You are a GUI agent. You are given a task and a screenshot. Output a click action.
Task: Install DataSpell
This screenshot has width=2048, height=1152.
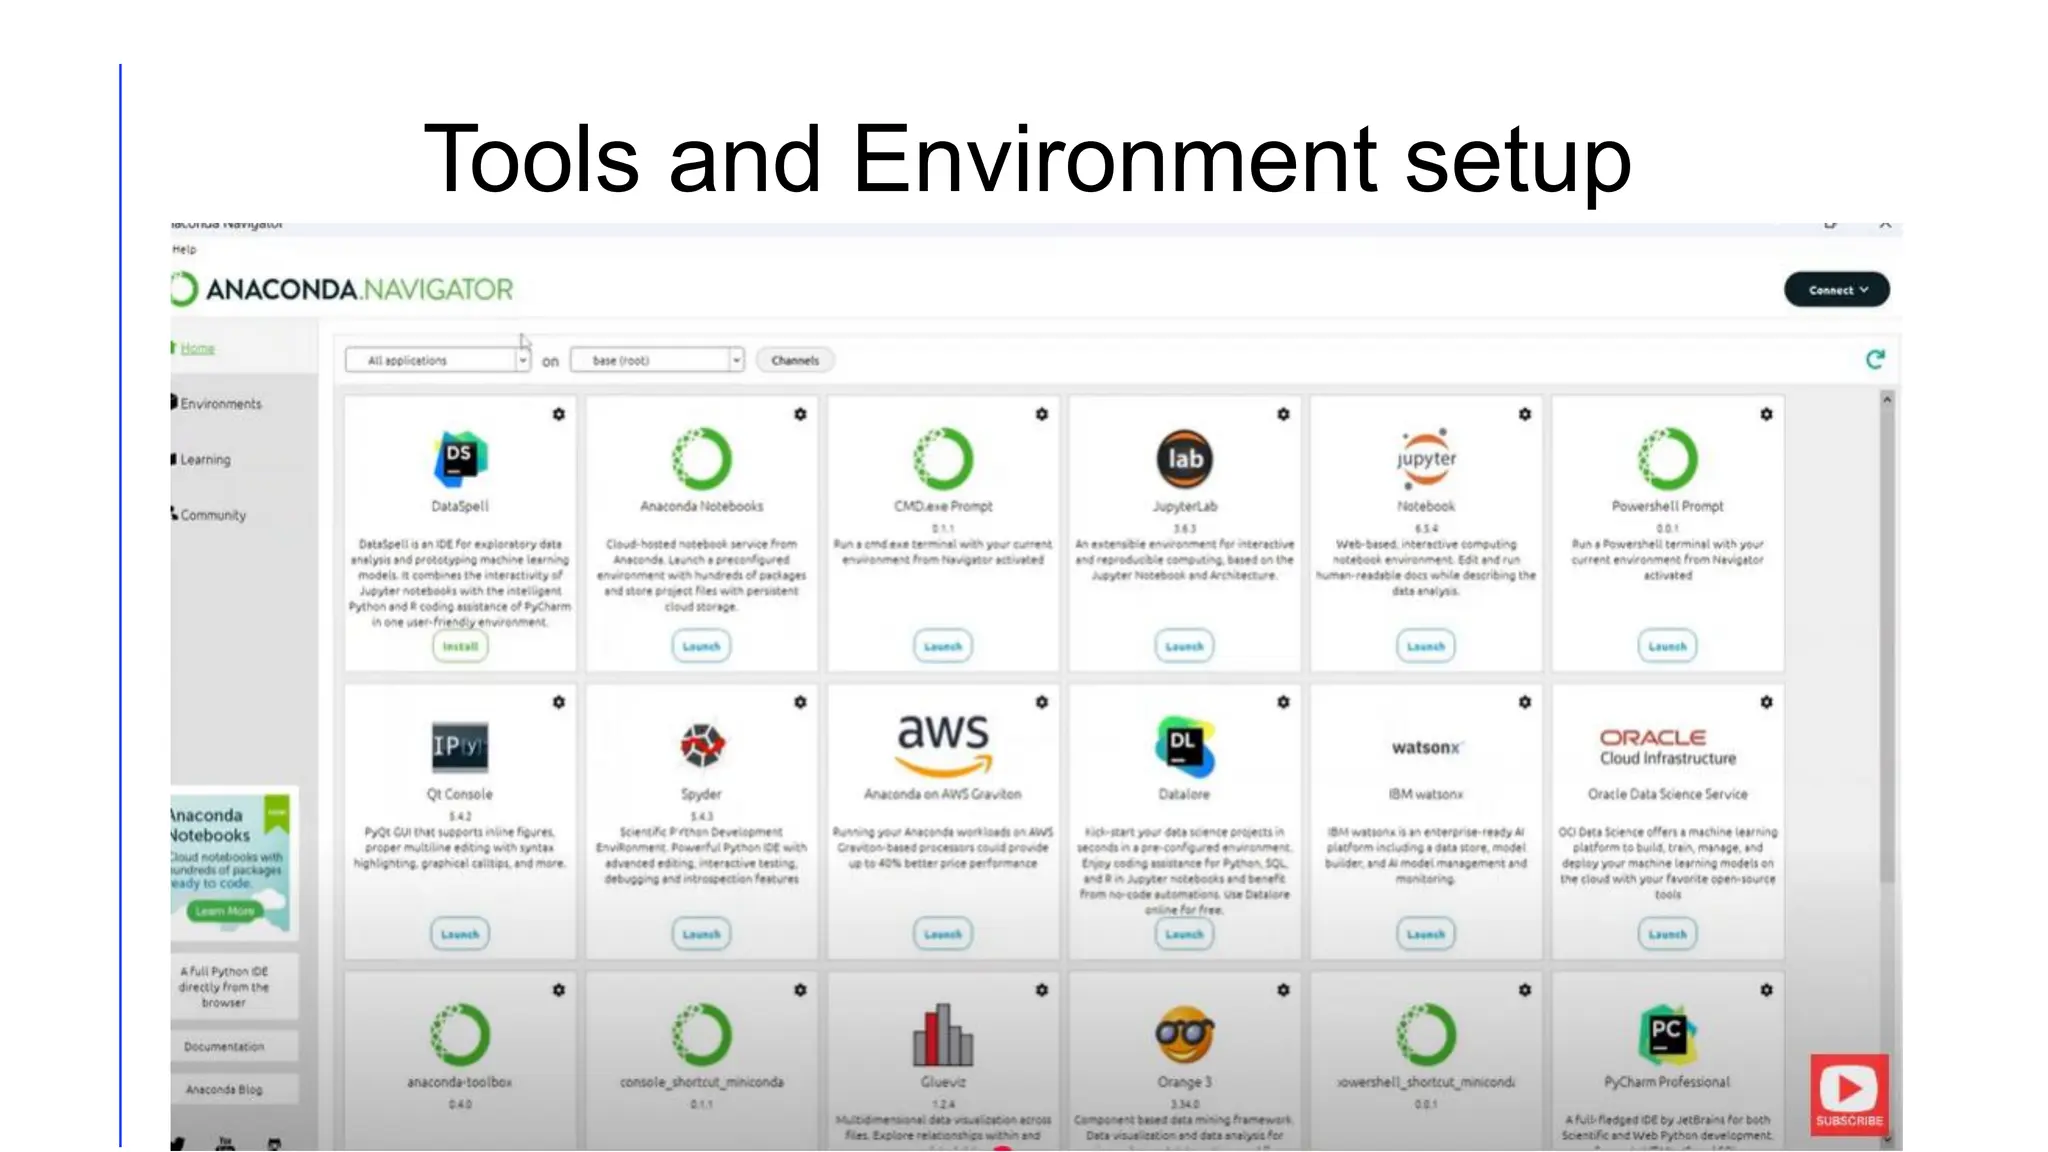point(460,646)
